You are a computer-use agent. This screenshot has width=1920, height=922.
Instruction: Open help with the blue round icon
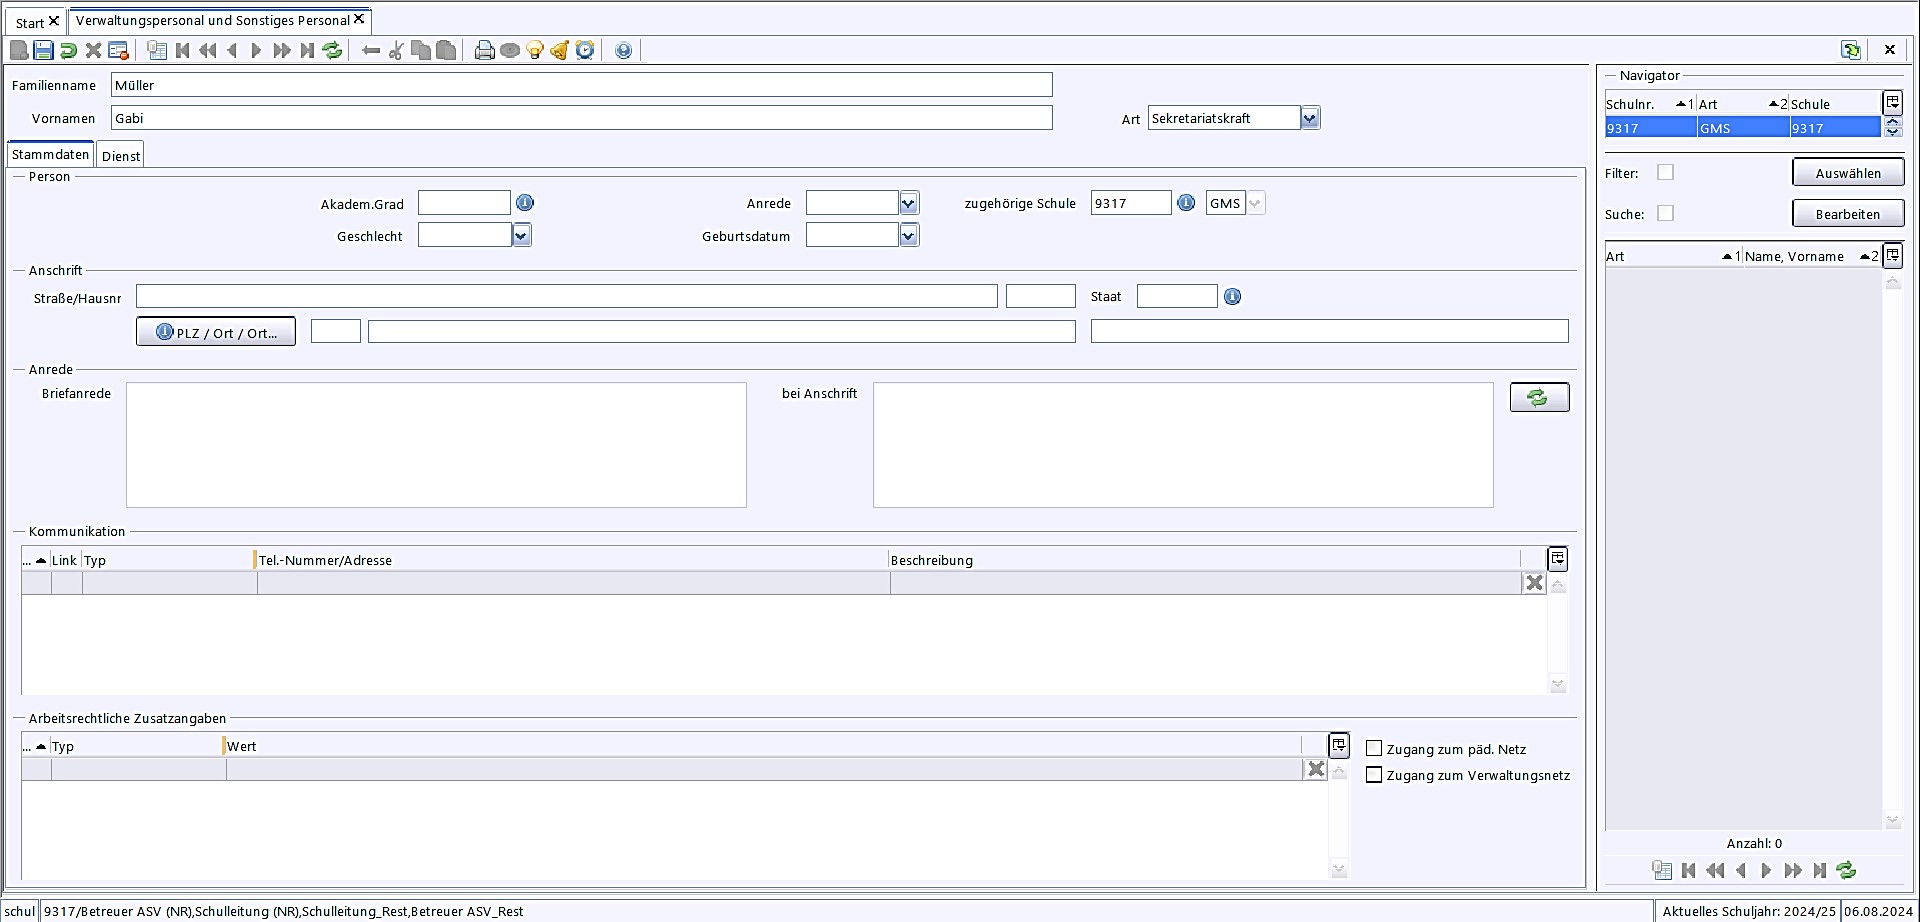tap(623, 50)
